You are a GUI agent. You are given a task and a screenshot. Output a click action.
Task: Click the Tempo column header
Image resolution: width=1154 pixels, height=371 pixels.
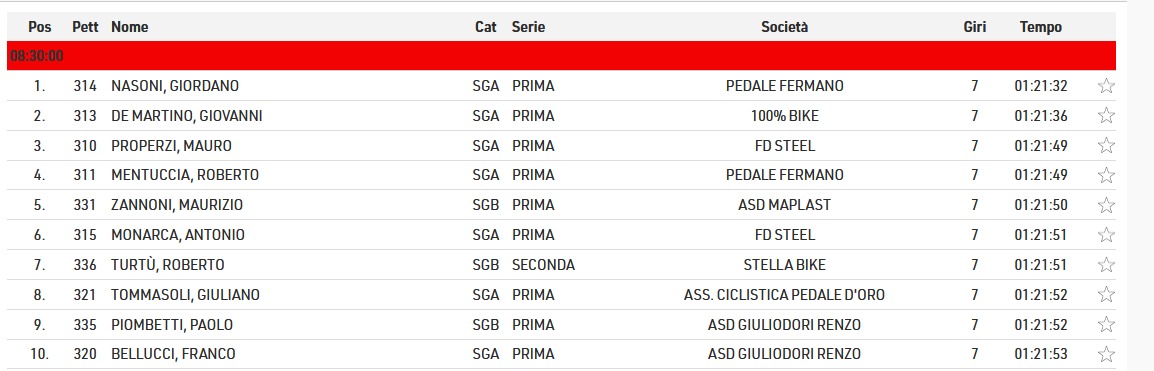pos(1041,27)
